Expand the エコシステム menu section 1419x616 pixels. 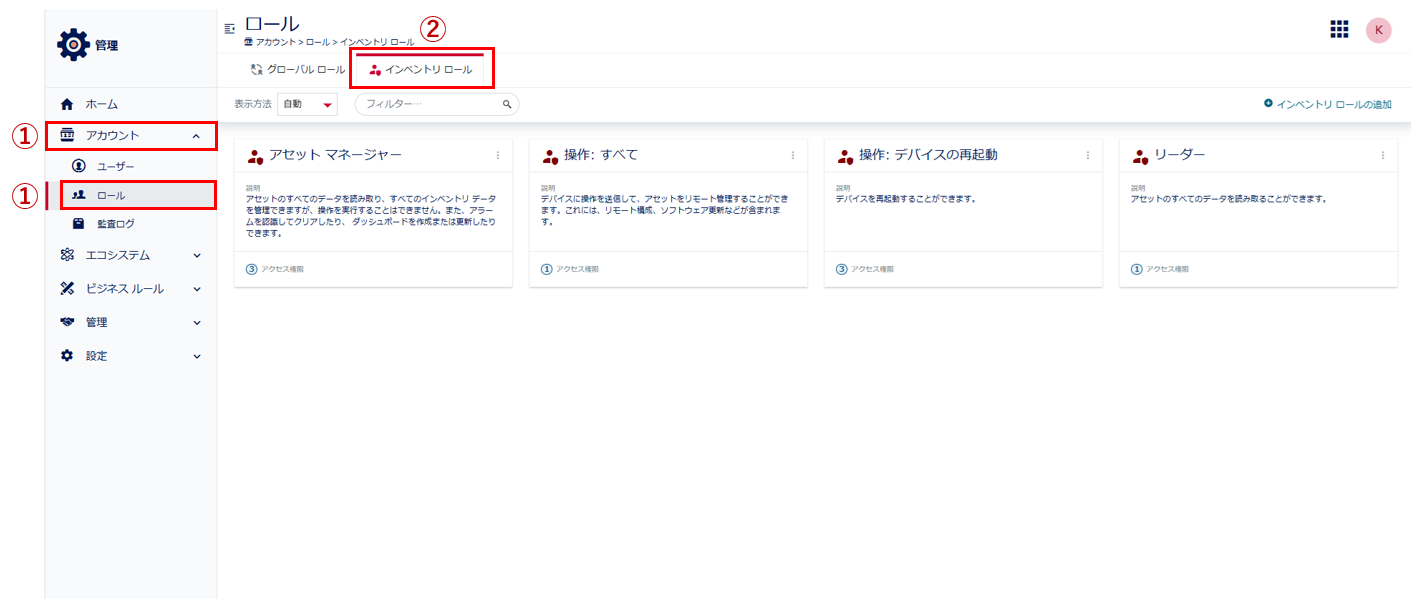point(197,255)
